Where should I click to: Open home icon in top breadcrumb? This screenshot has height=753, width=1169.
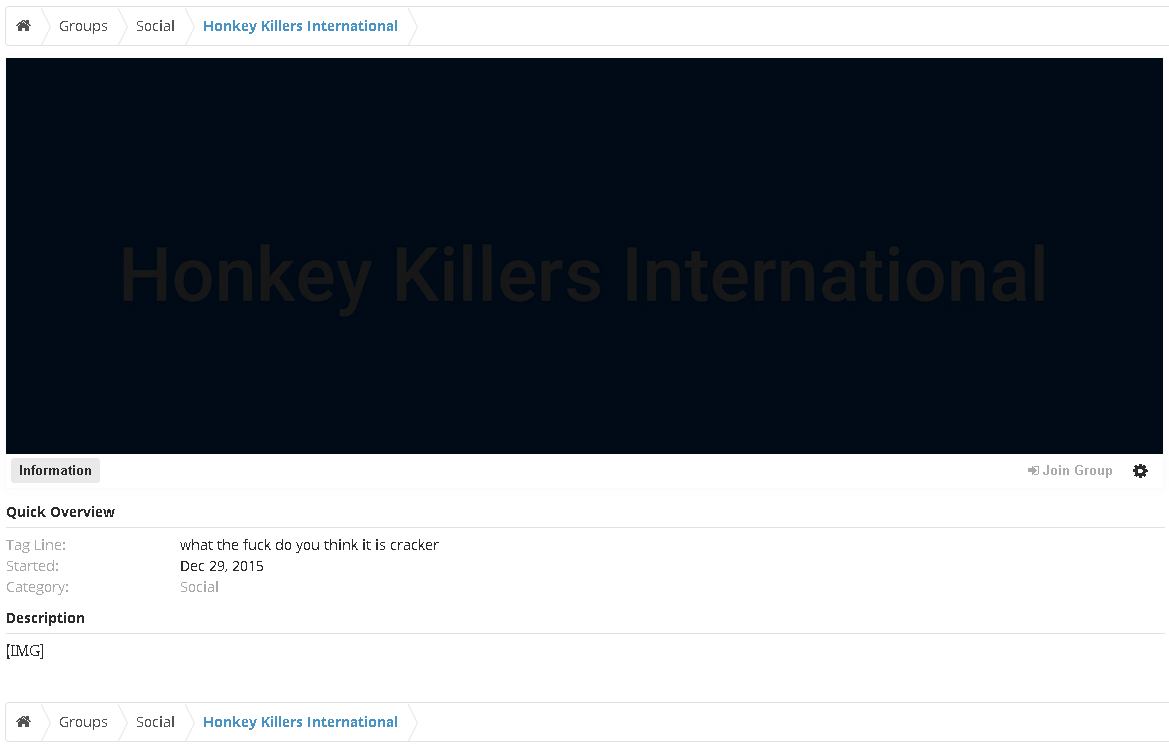(24, 26)
